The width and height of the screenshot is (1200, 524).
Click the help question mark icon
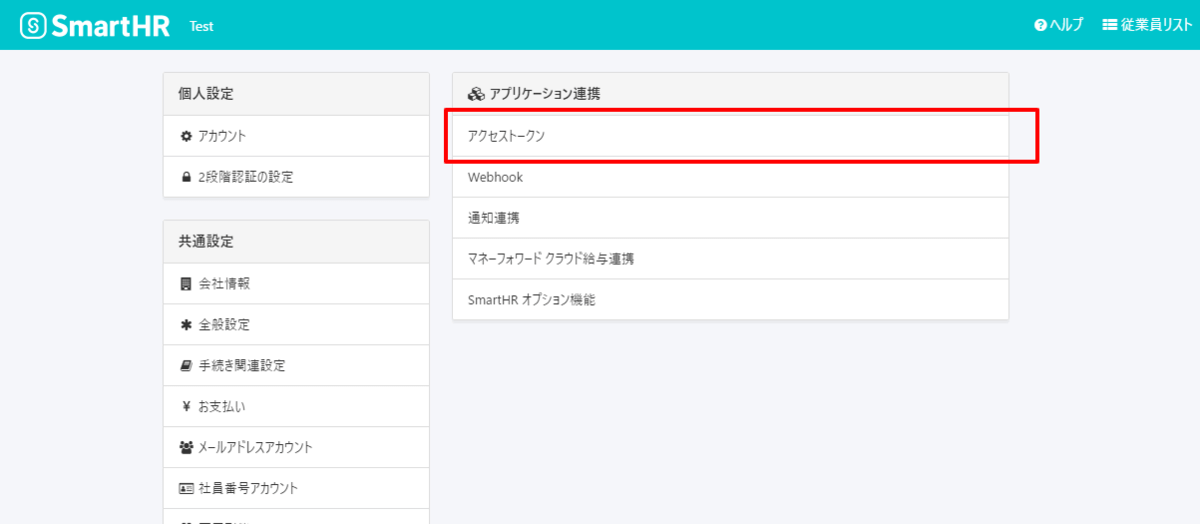point(1040,26)
